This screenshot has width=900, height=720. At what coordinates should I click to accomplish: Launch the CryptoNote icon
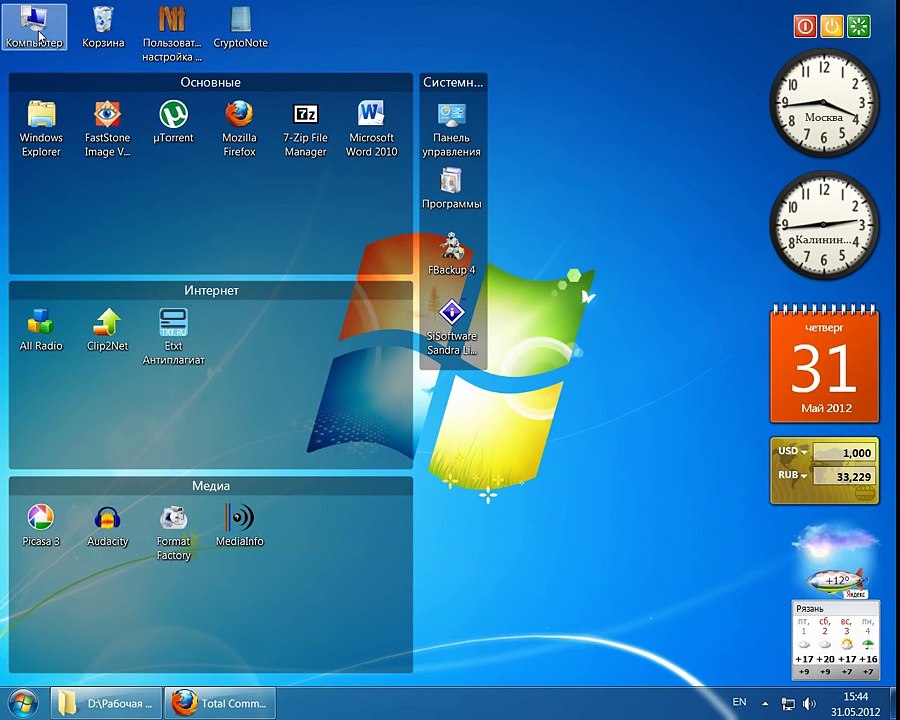240,26
